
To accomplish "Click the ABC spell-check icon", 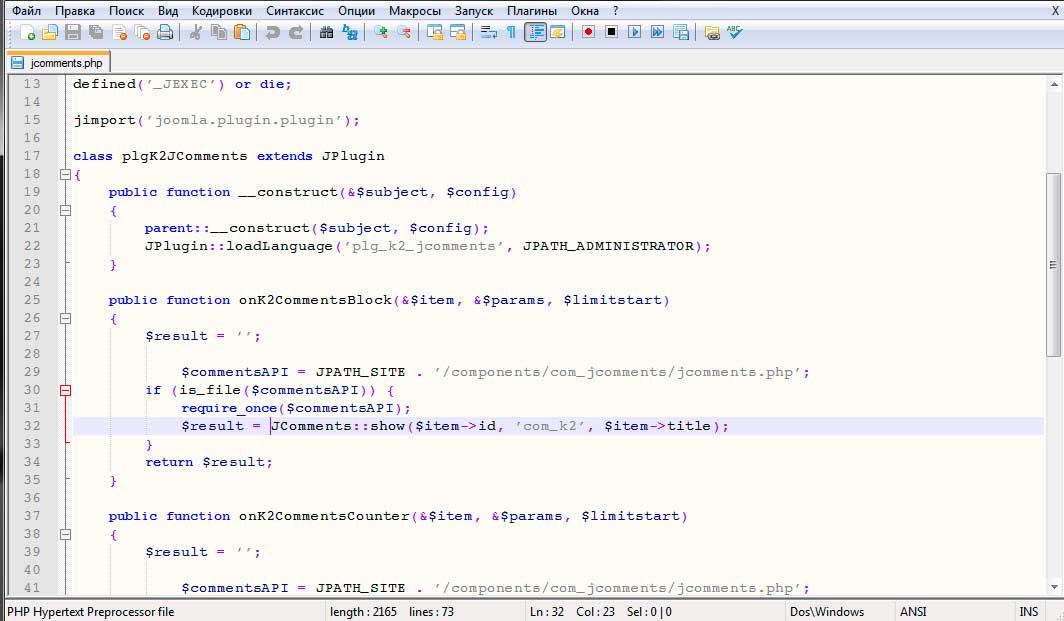I will (x=734, y=32).
